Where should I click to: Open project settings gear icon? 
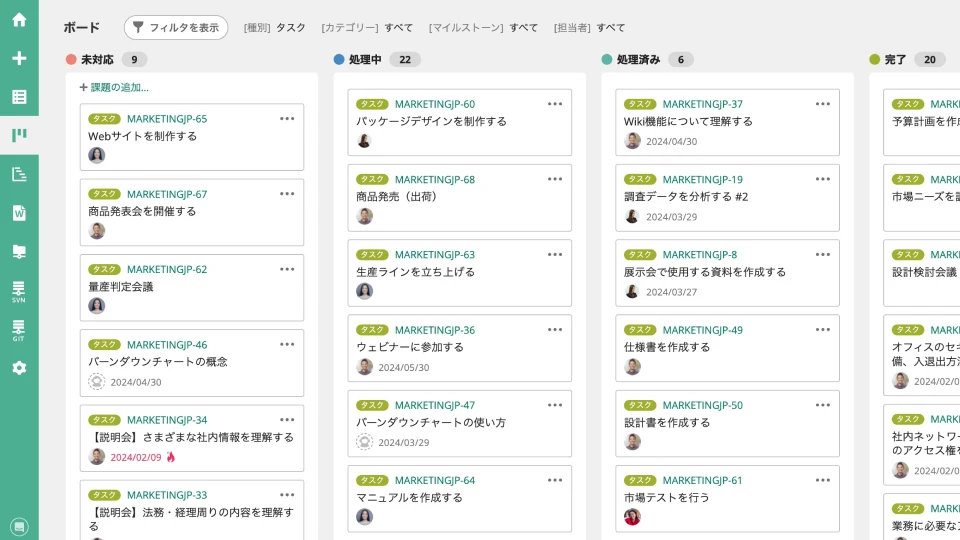coord(19,368)
